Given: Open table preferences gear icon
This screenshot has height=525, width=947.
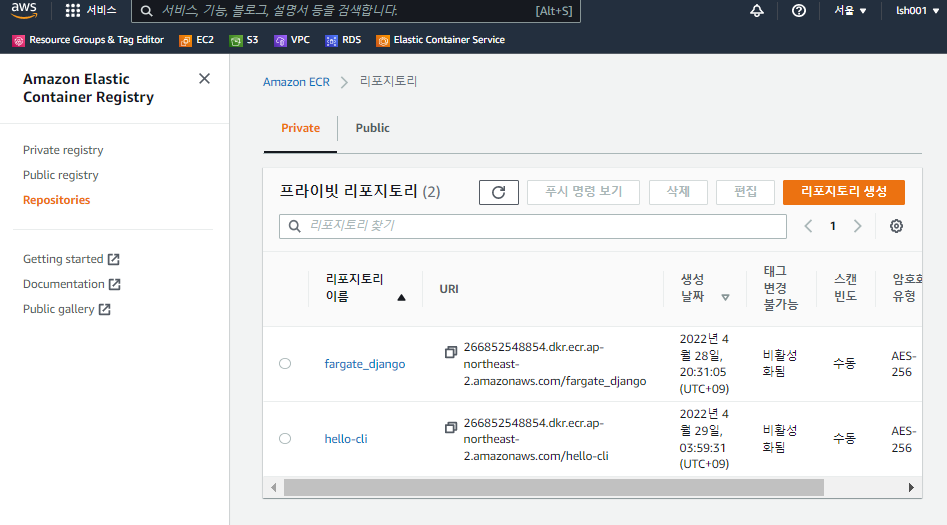Looking at the screenshot, I should [896, 226].
